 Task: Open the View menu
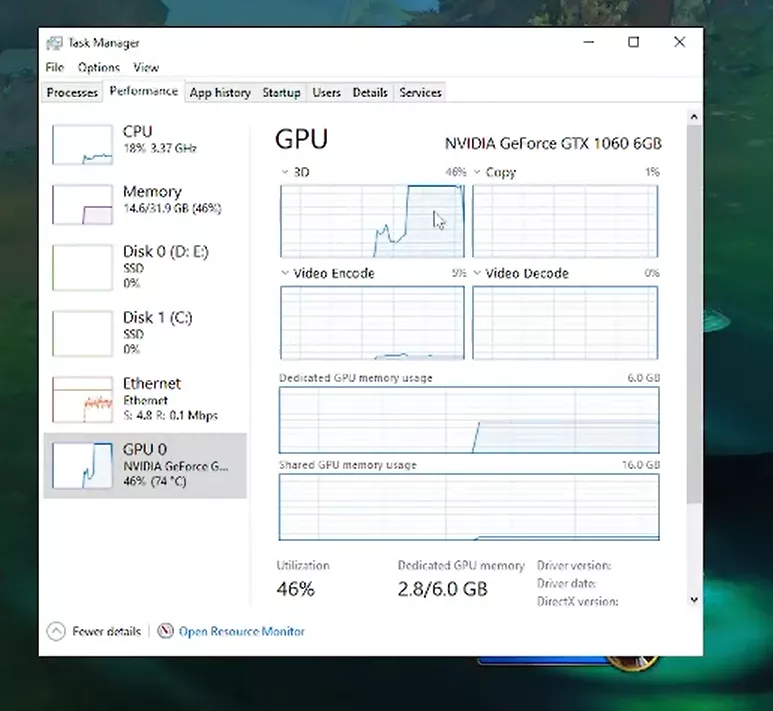coord(146,67)
